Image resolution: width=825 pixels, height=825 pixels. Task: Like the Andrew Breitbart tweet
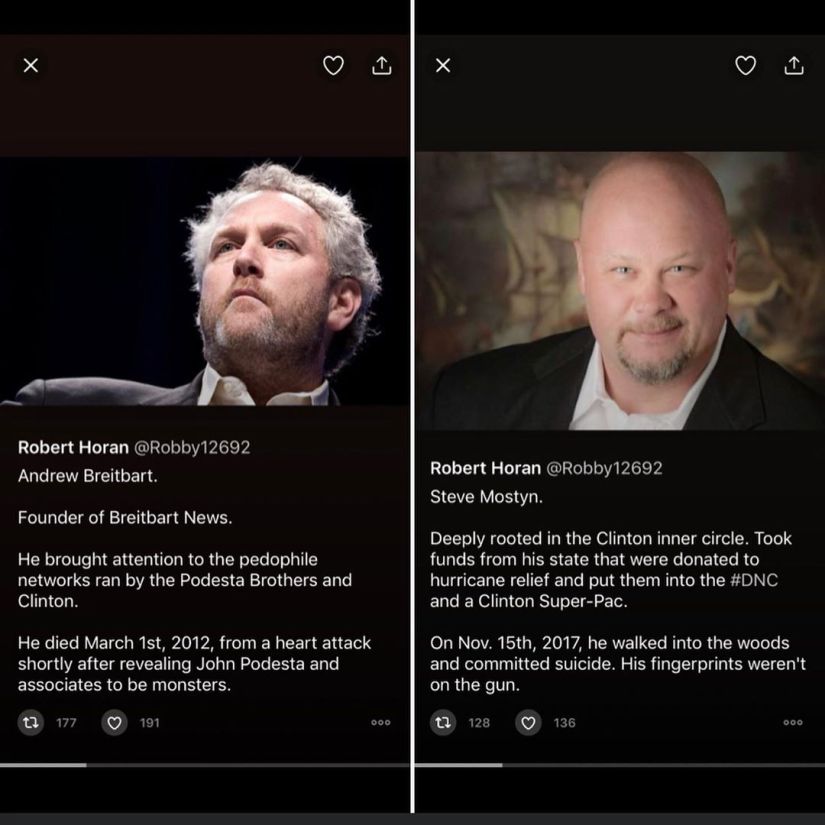114,722
